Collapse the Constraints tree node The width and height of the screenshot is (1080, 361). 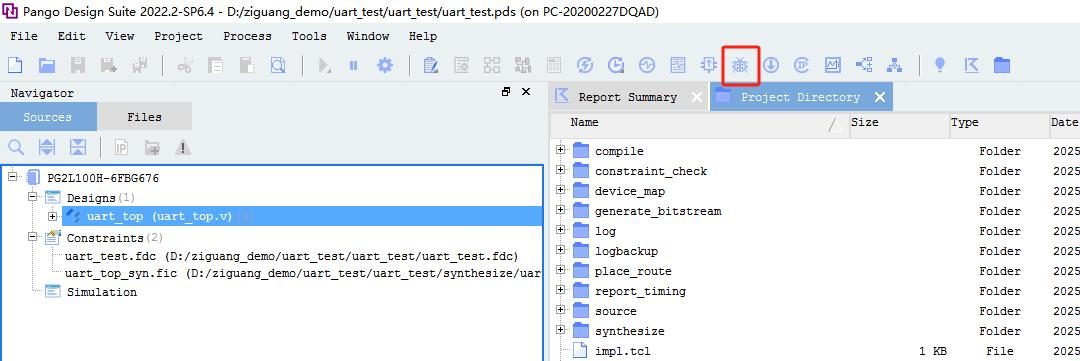[32, 237]
